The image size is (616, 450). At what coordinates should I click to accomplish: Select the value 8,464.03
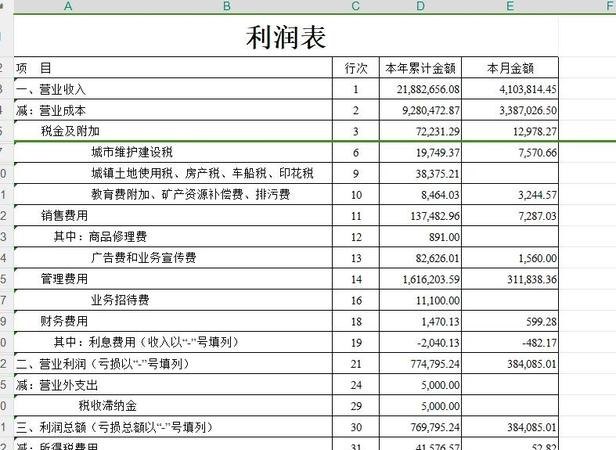(x=440, y=195)
